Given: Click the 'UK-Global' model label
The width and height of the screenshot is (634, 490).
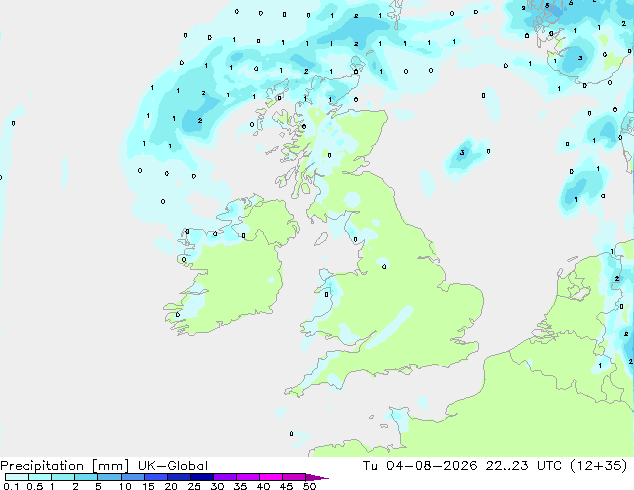Looking at the screenshot, I should pos(173,466).
